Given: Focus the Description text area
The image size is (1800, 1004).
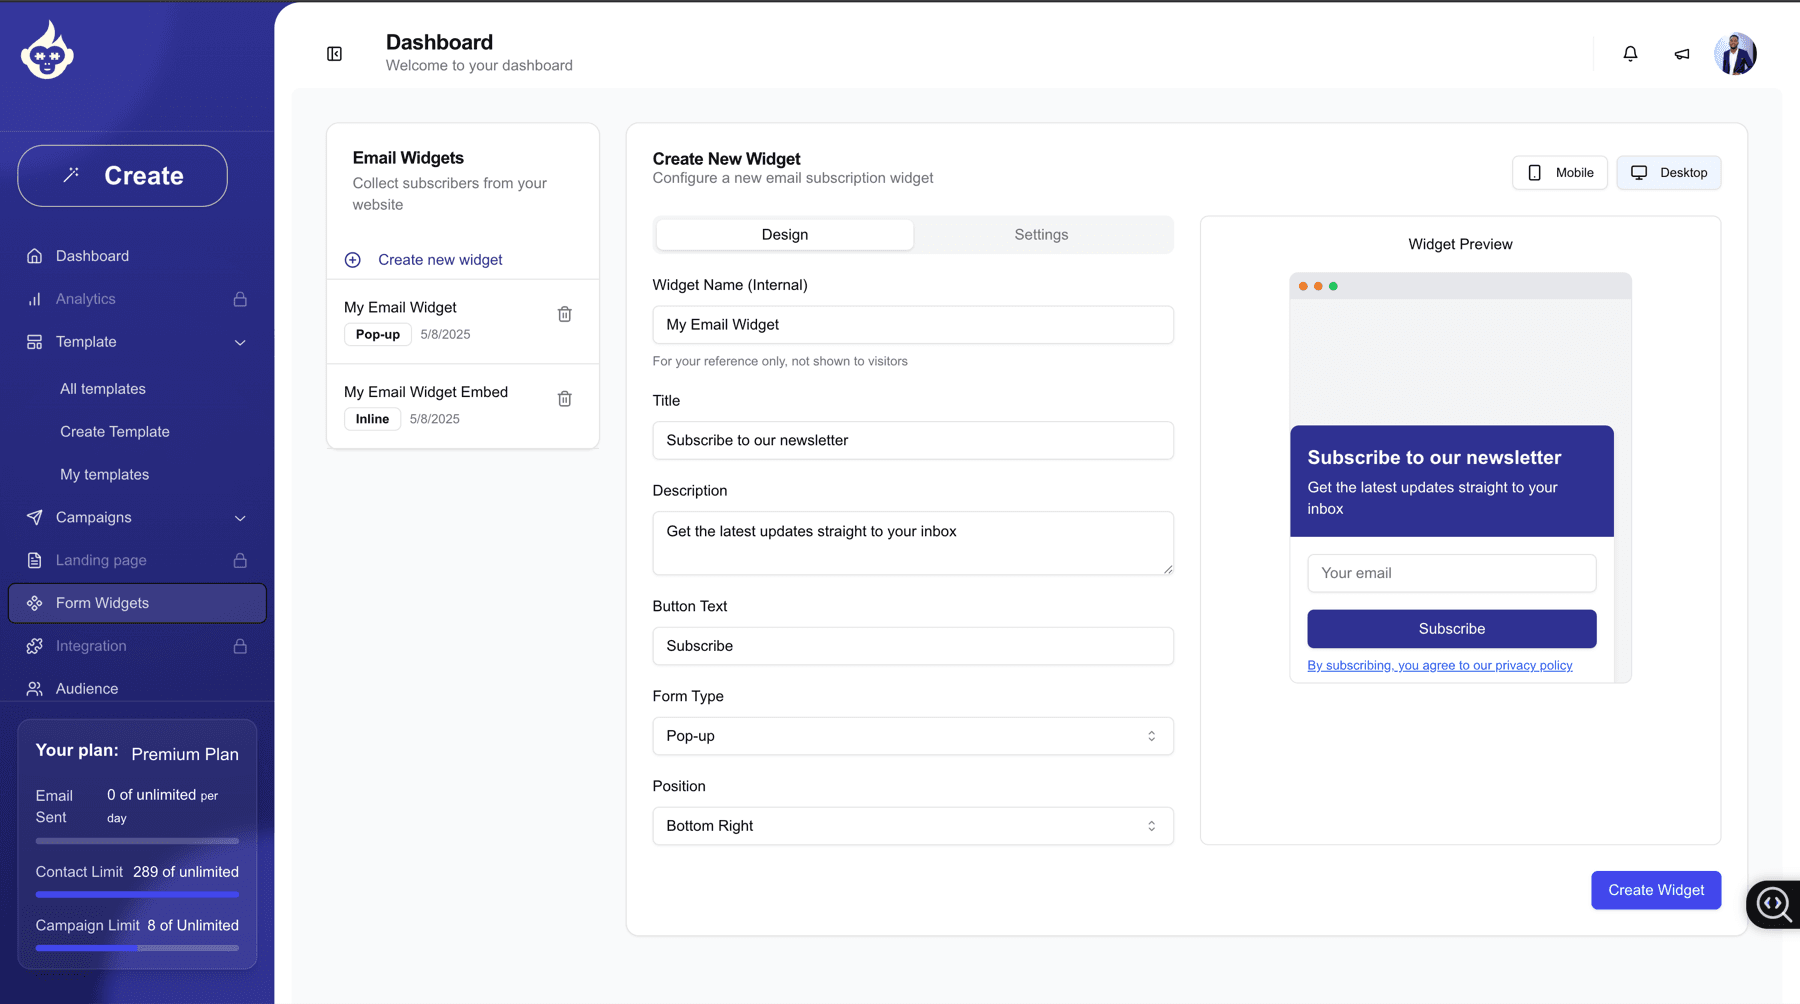Looking at the screenshot, I should (913, 543).
